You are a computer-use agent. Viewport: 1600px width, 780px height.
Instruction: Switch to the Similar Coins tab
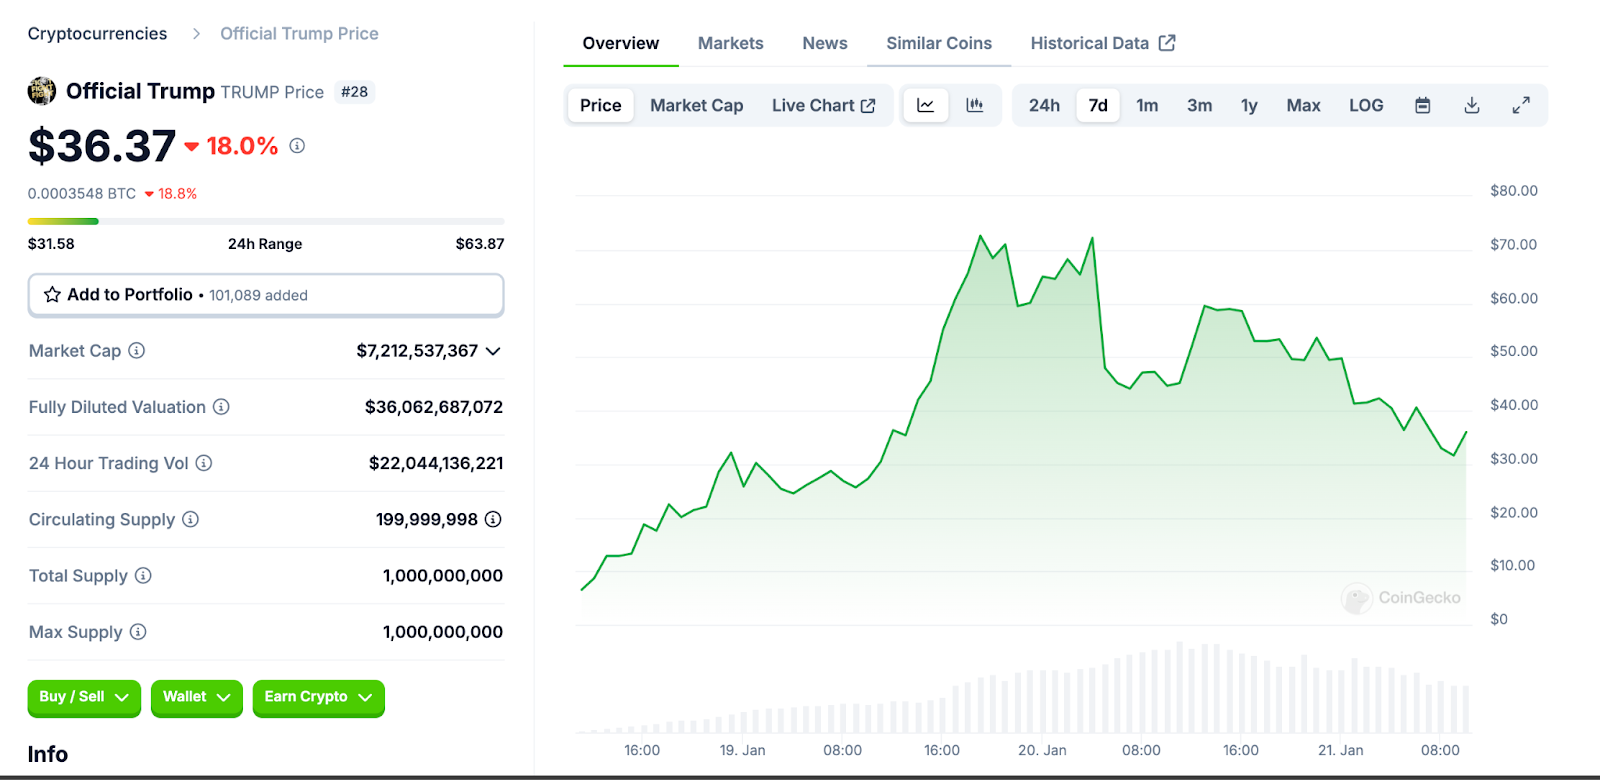(x=939, y=43)
